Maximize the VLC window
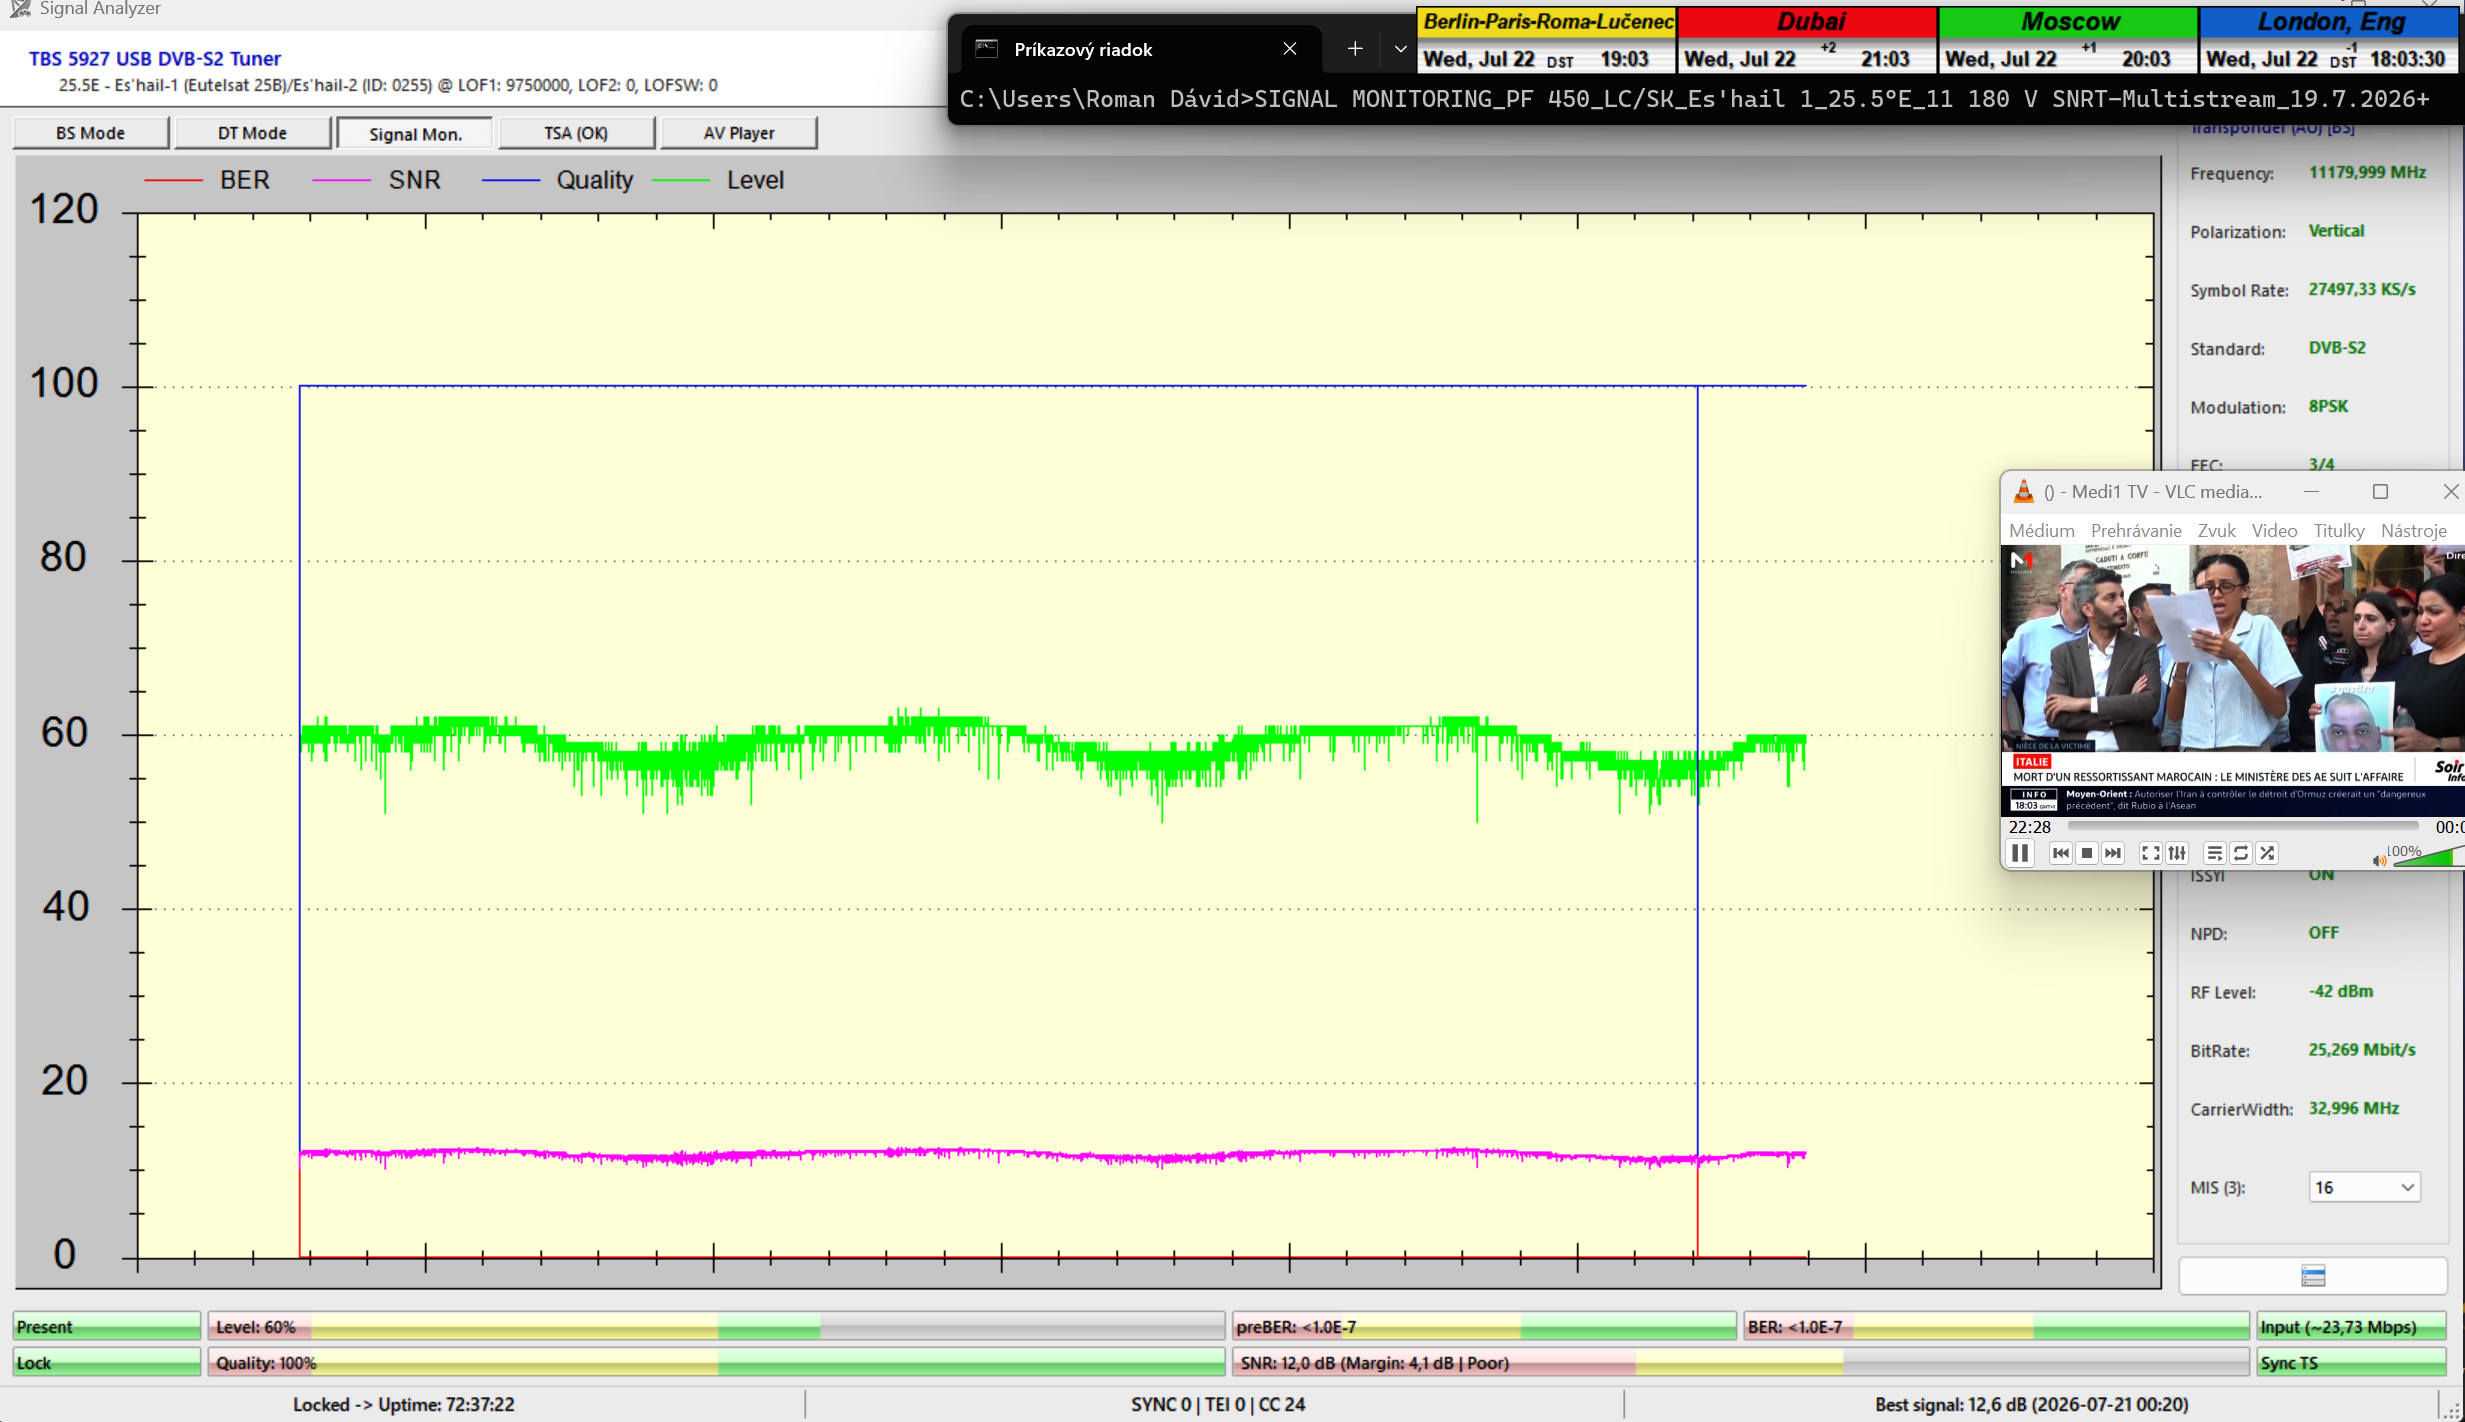2465x1422 pixels. pos(2380,491)
